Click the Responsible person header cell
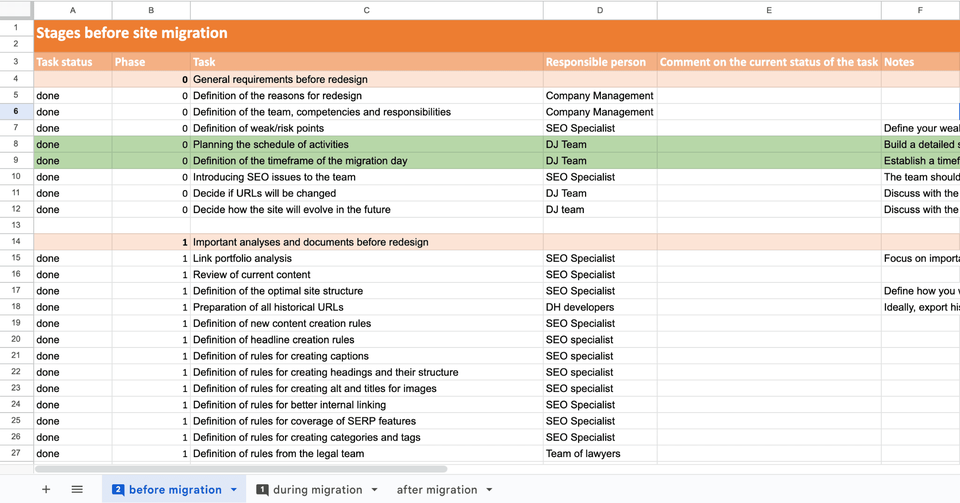960x503 pixels. click(599, 62)
